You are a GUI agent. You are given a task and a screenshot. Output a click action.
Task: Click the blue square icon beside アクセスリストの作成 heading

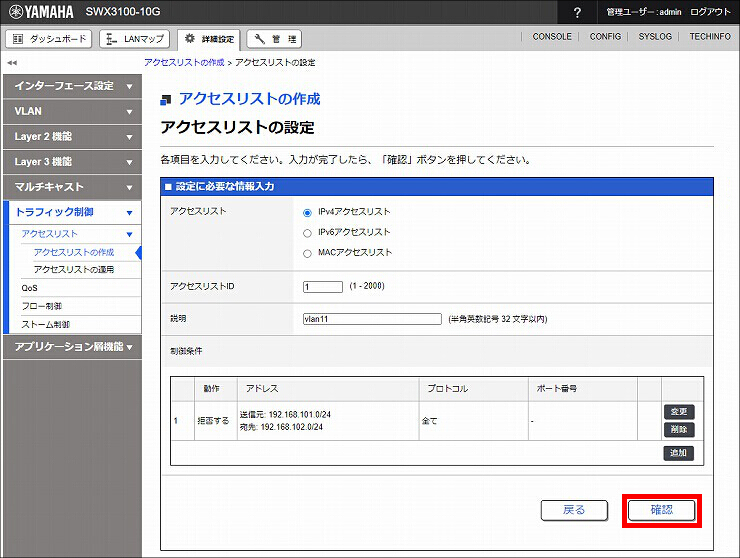tap(166, 100)
